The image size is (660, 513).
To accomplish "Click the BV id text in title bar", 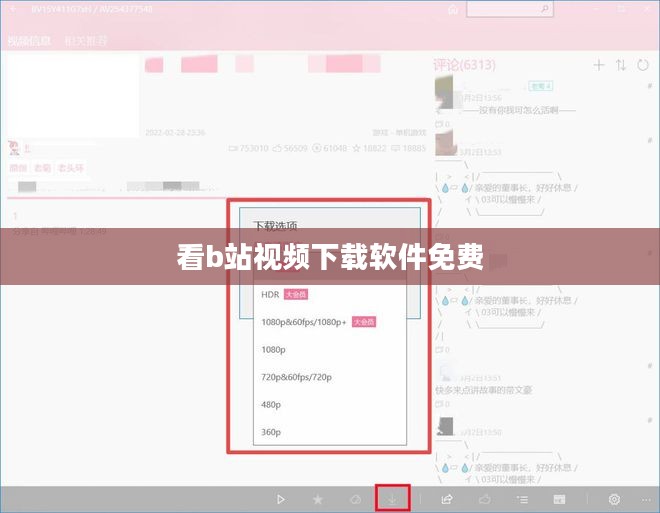I will point(92,9).
